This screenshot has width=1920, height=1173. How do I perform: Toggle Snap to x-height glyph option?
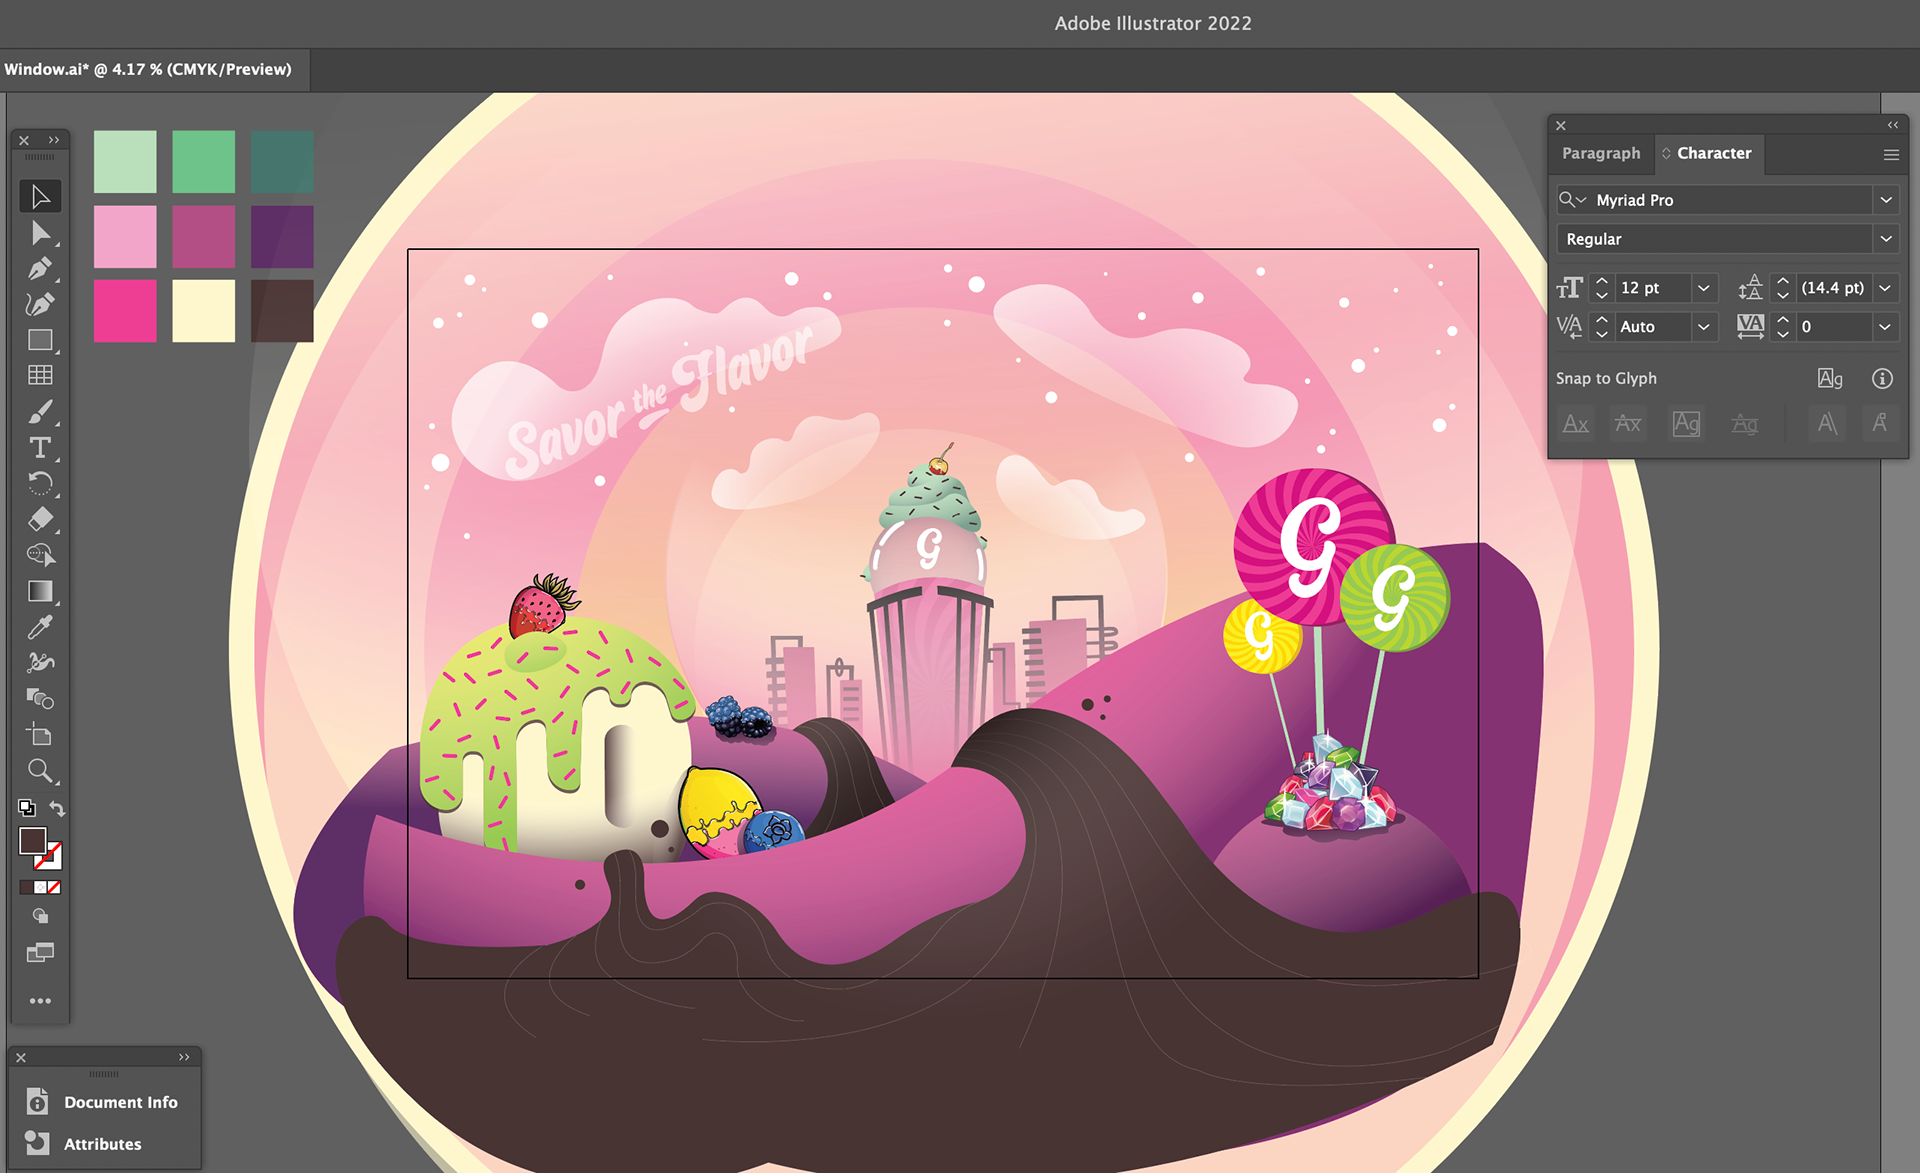click(1628, 424)
